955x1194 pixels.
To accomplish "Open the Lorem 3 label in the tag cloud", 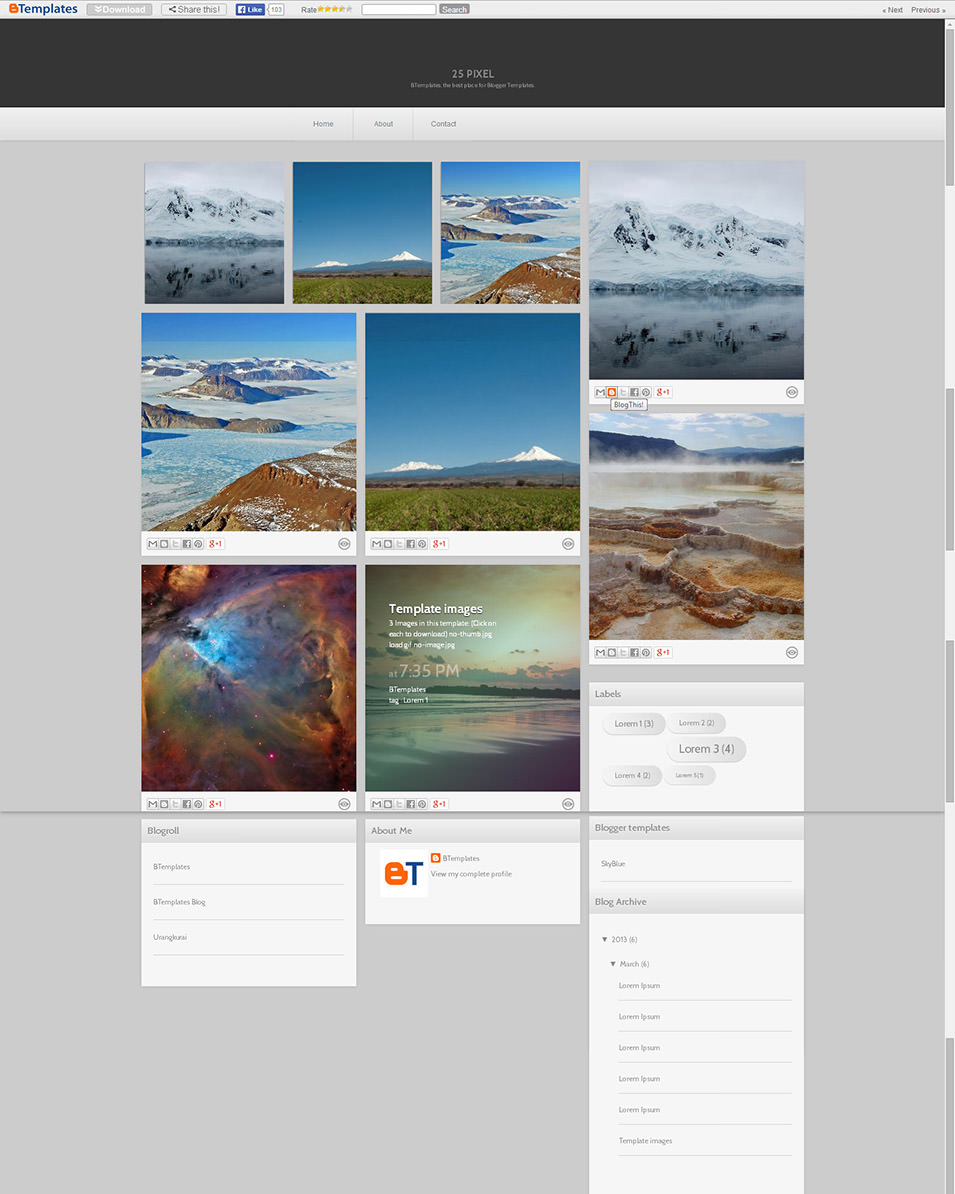I will click(705, 748).
